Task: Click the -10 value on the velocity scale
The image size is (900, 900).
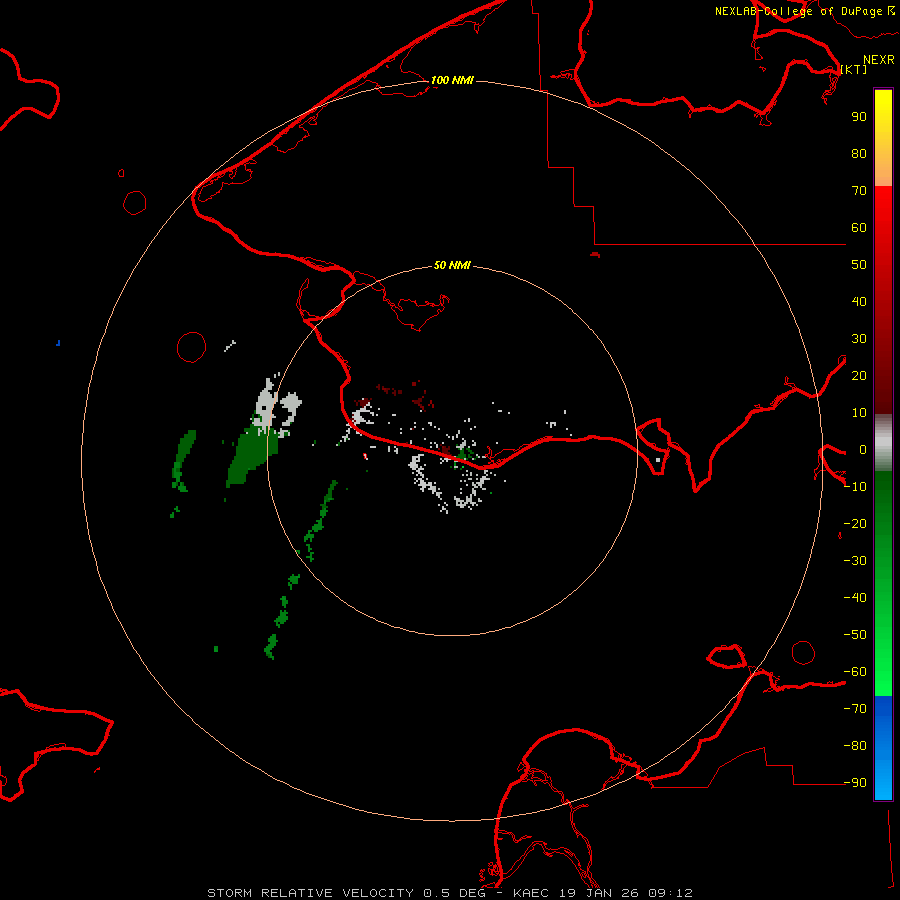Action: coord(855,487)
